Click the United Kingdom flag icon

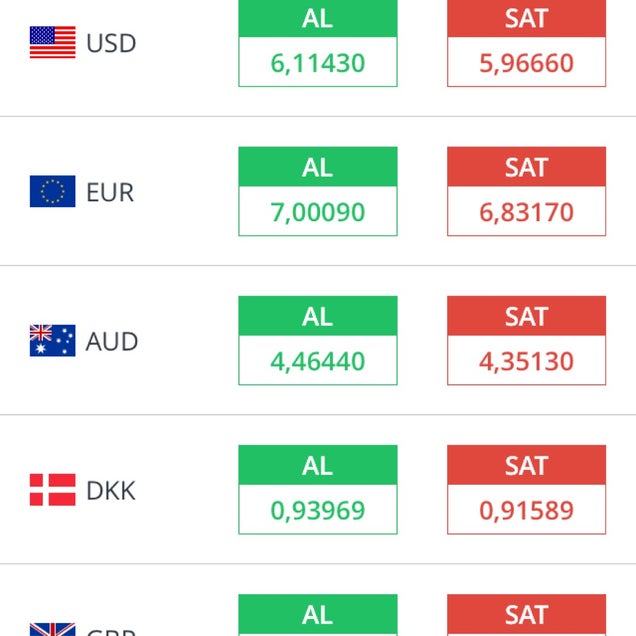[x=52, y=629]
